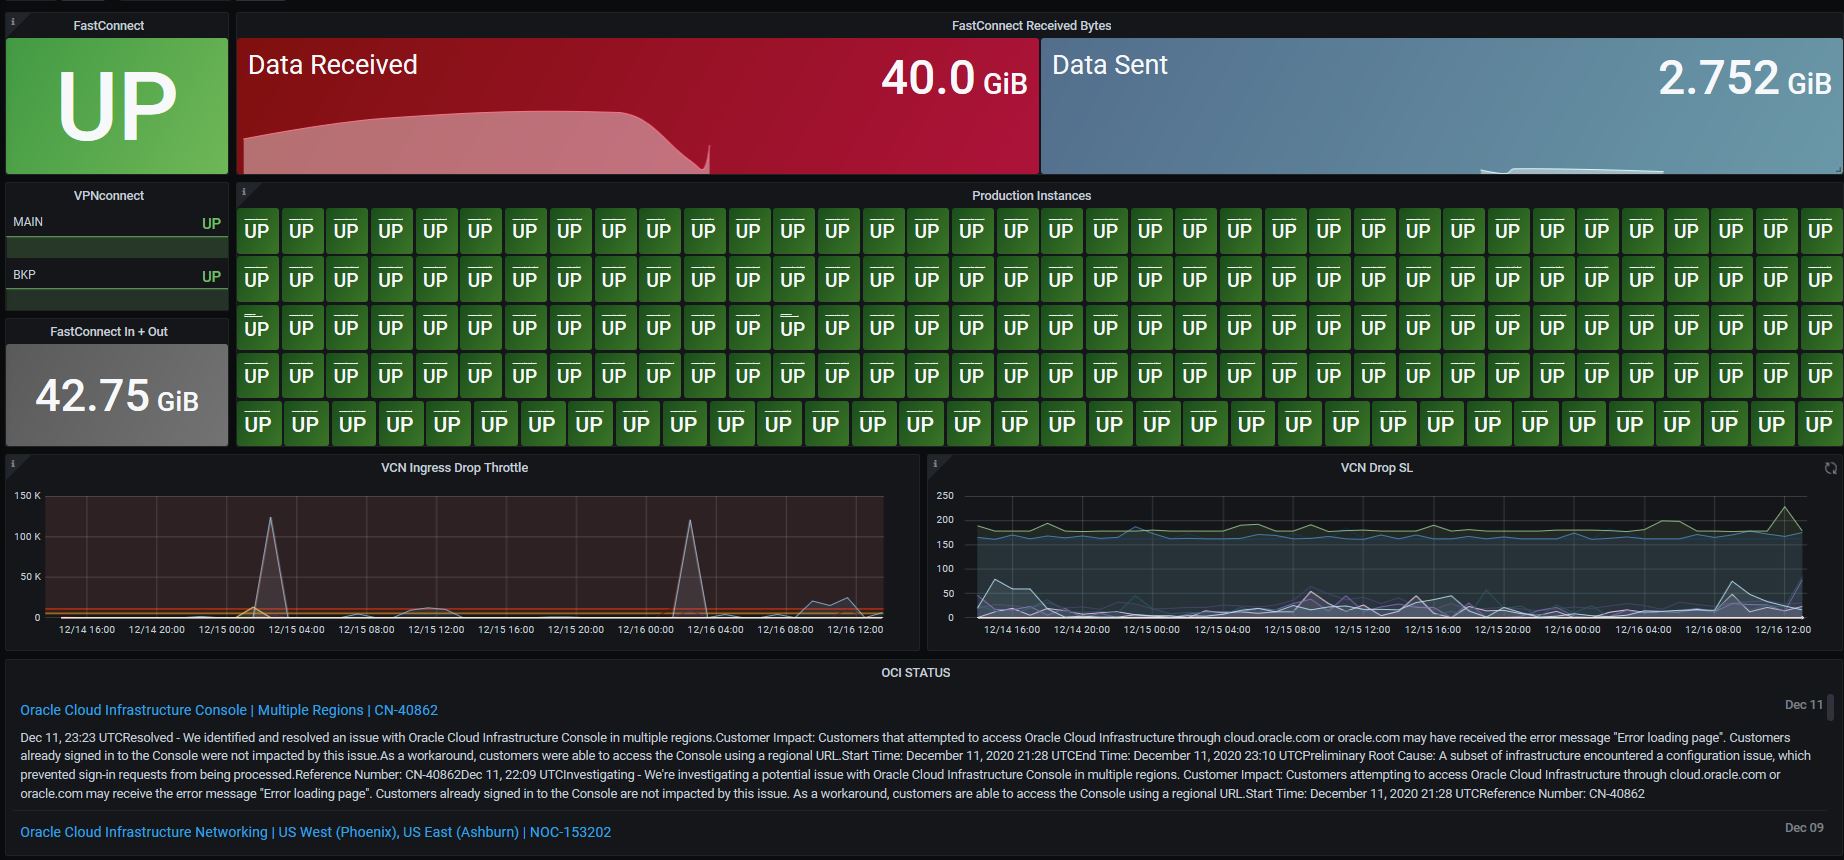Click the CN-40862 incident description text
Viewport: 1844px width, 860px height.
point(916,766)
